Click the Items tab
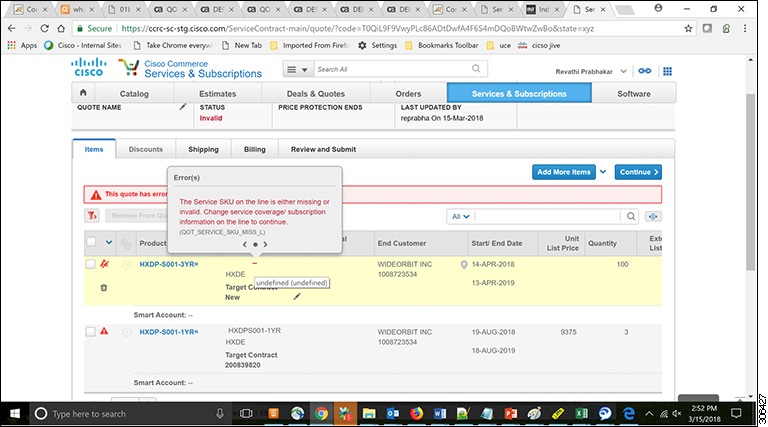Screen dimensions: 768x427 [x=94, y=149]
